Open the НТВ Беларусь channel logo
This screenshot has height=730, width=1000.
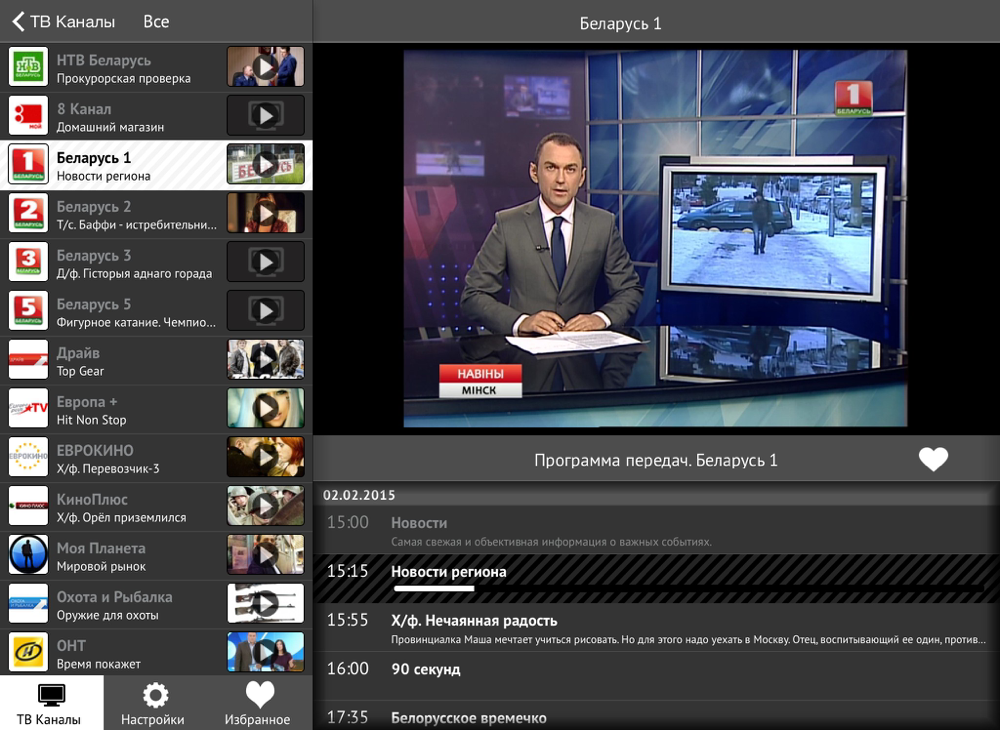[28, 66]
